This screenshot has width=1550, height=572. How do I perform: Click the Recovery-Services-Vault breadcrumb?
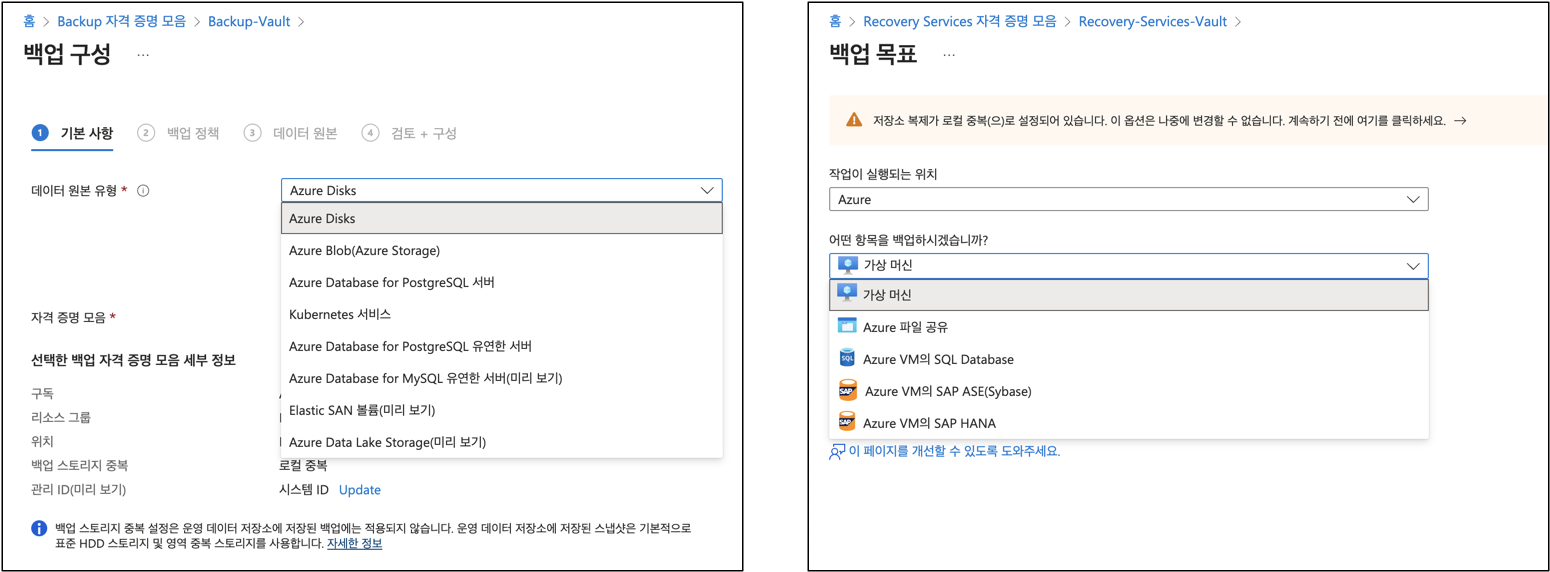[x=1153, y=21]
